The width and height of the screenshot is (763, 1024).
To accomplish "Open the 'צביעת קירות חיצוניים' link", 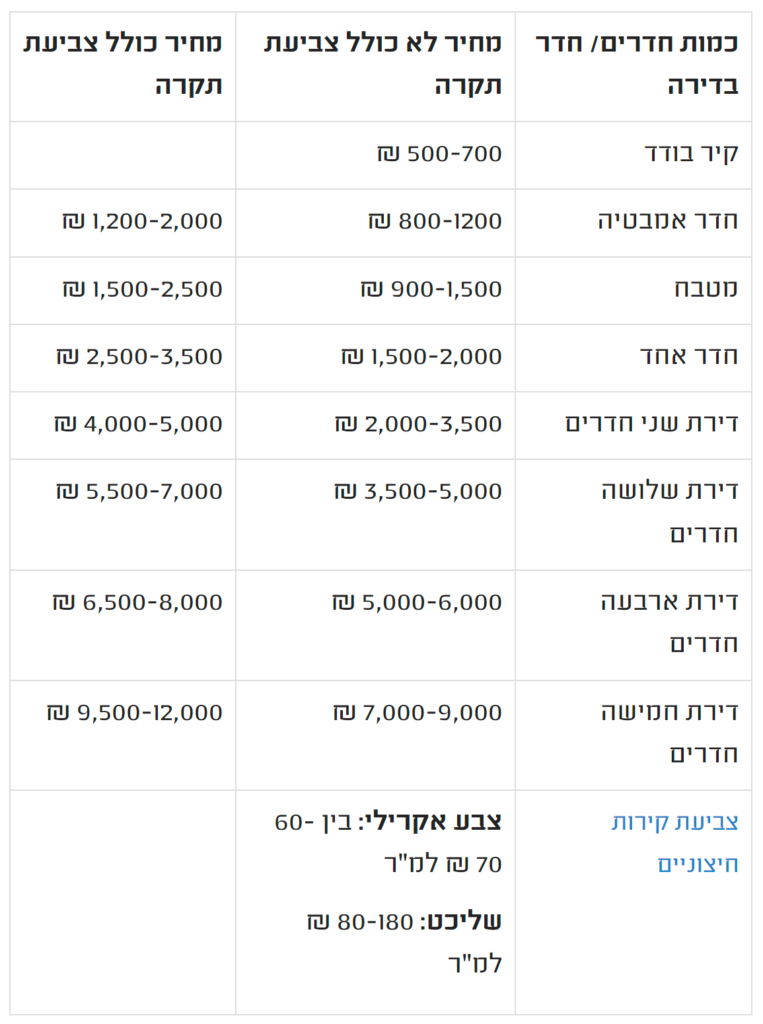I will click(x=675, y=823).
